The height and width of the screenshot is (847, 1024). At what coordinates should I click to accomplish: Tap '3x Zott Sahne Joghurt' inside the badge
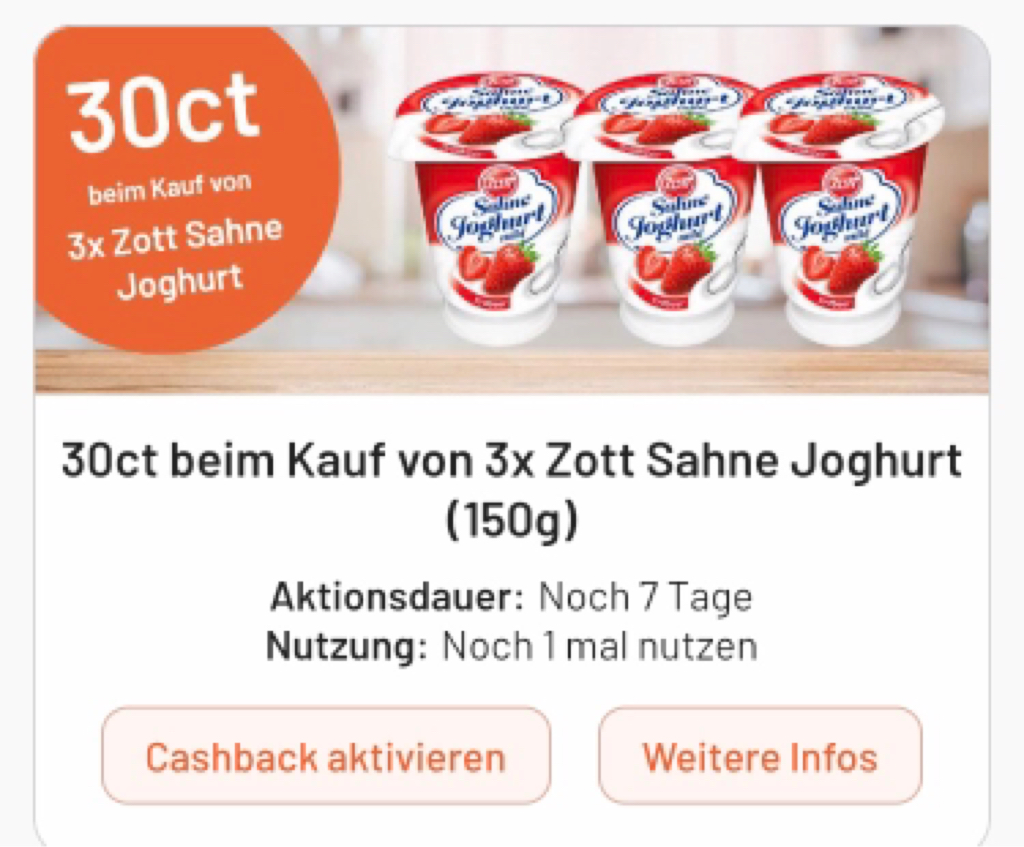176,259
